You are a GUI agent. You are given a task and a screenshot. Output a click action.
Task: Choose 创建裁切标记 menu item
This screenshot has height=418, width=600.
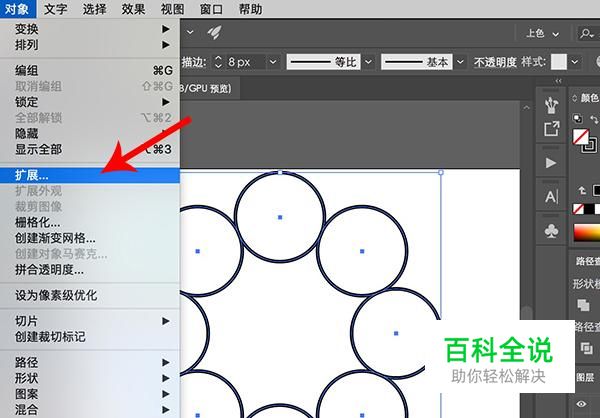coord(90,337)
